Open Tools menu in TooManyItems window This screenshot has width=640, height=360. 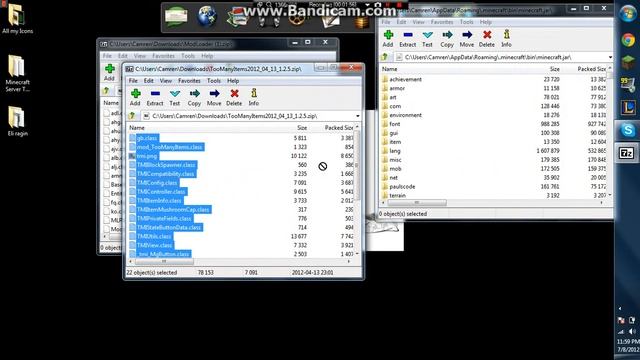(x=213, y=81)
